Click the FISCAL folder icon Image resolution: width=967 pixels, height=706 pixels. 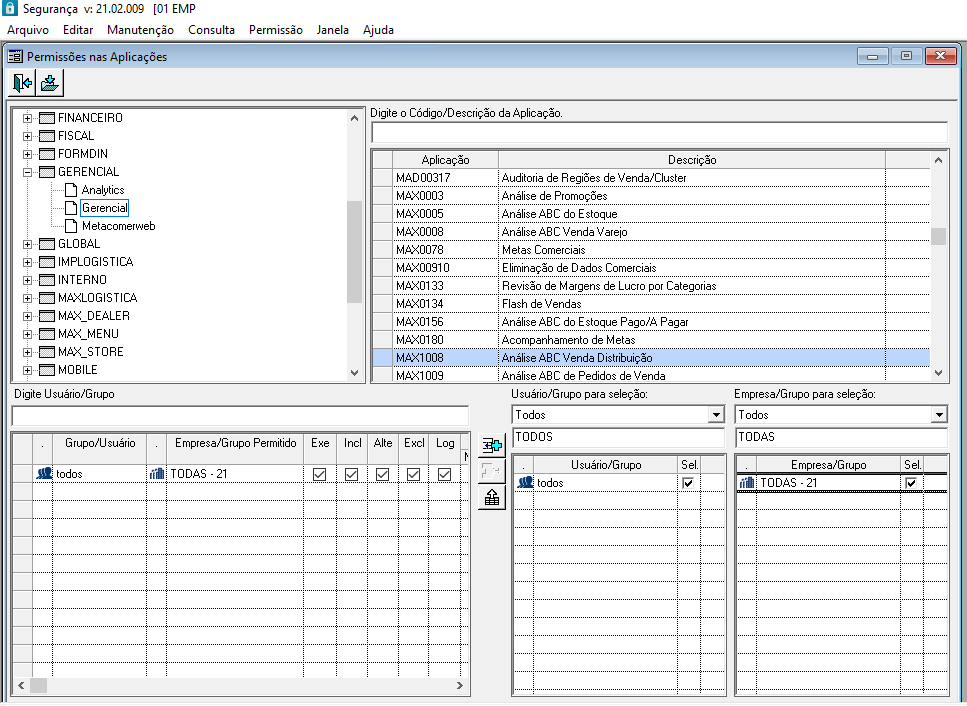47,136
